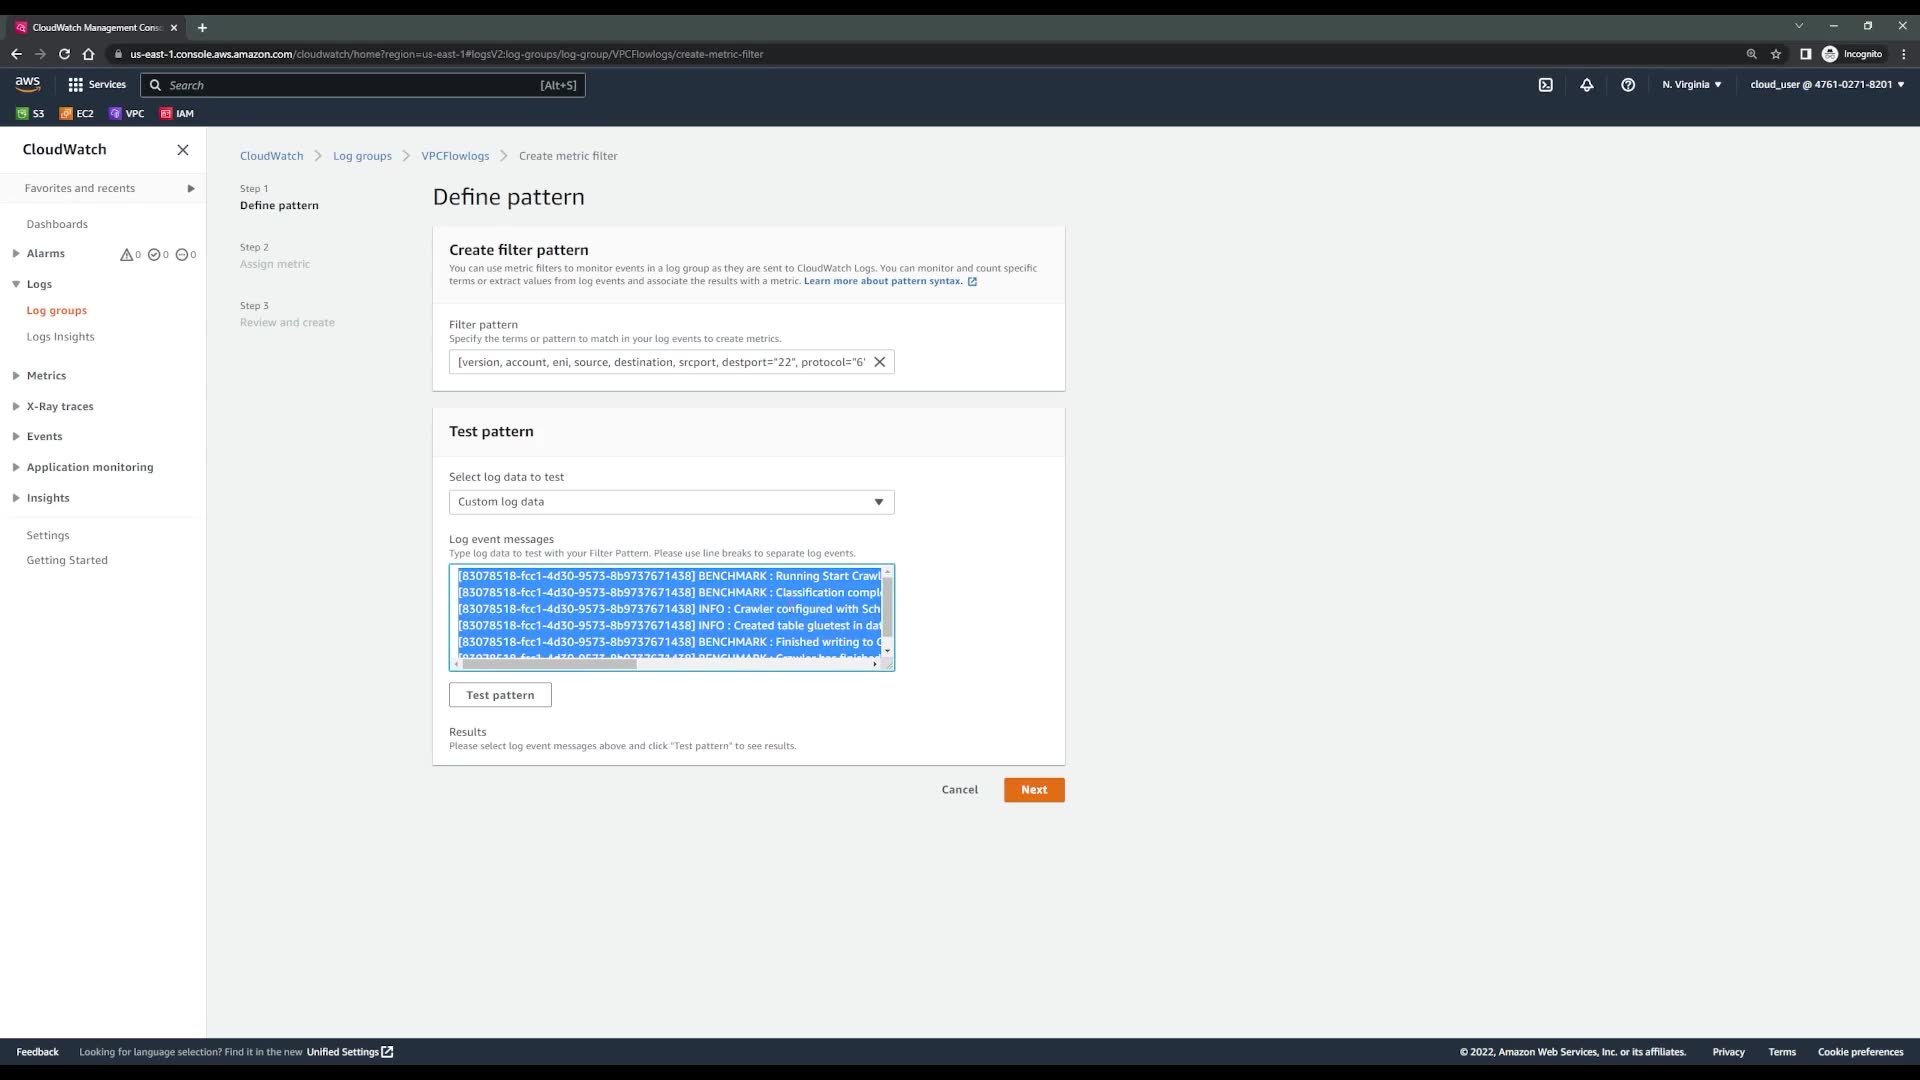This screenshot has width=1920, height=1080.
Task: Clear the filter pattern with X icon
Action: point(879,362)
